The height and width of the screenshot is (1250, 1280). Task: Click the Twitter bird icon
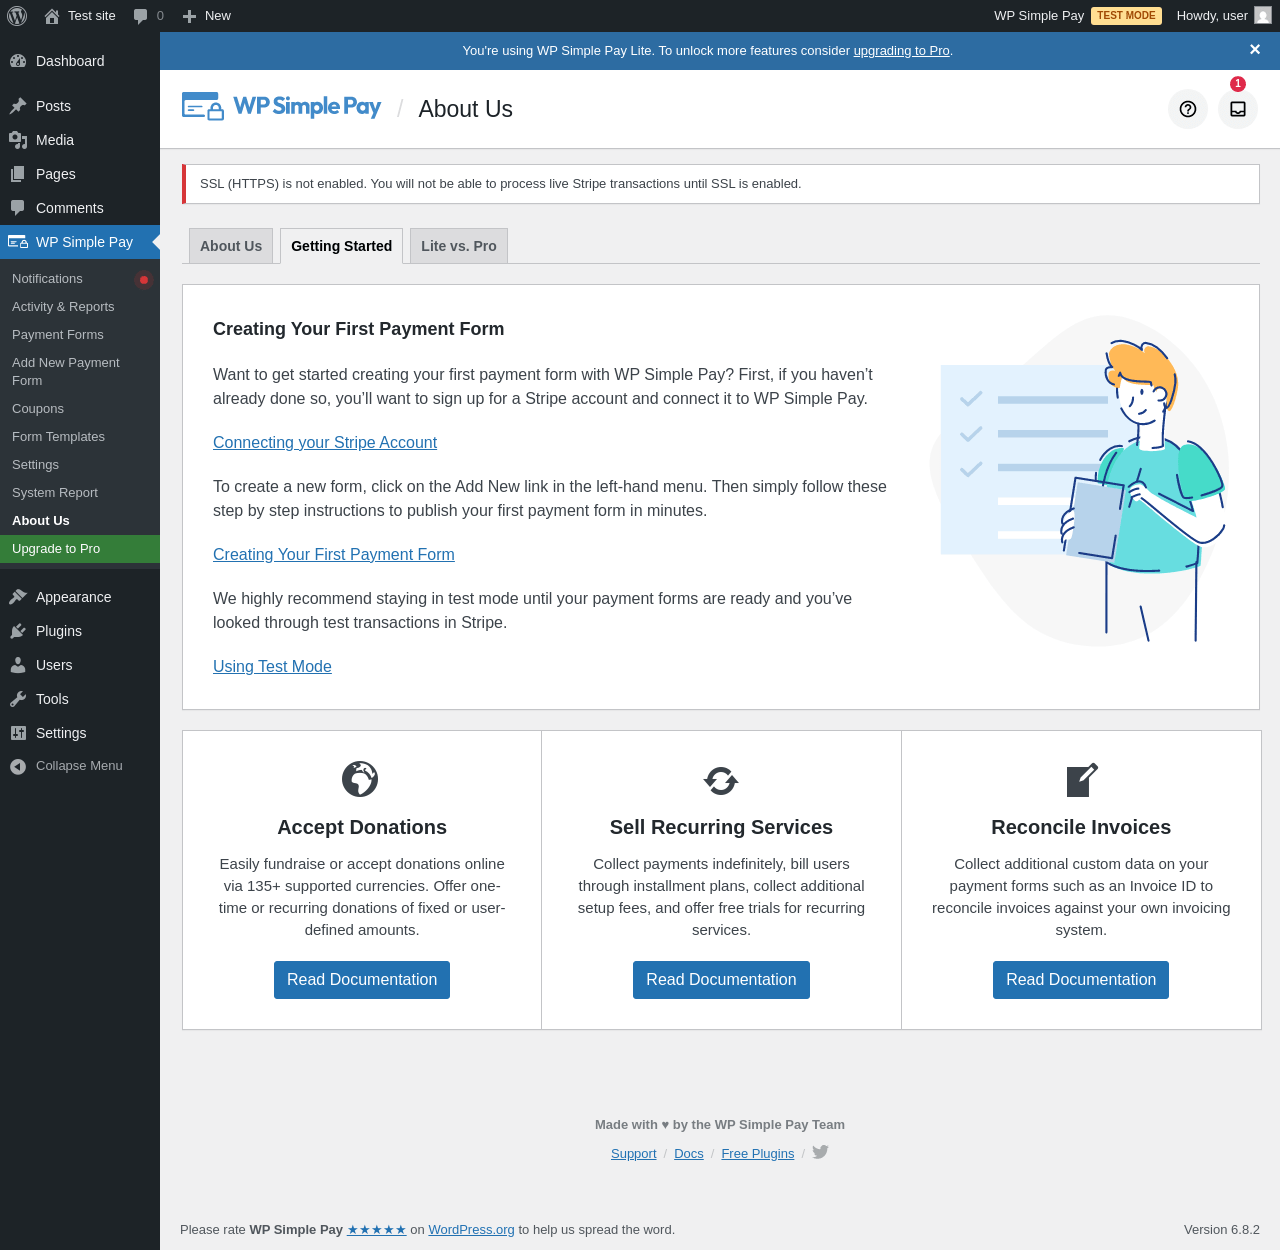820,1152
